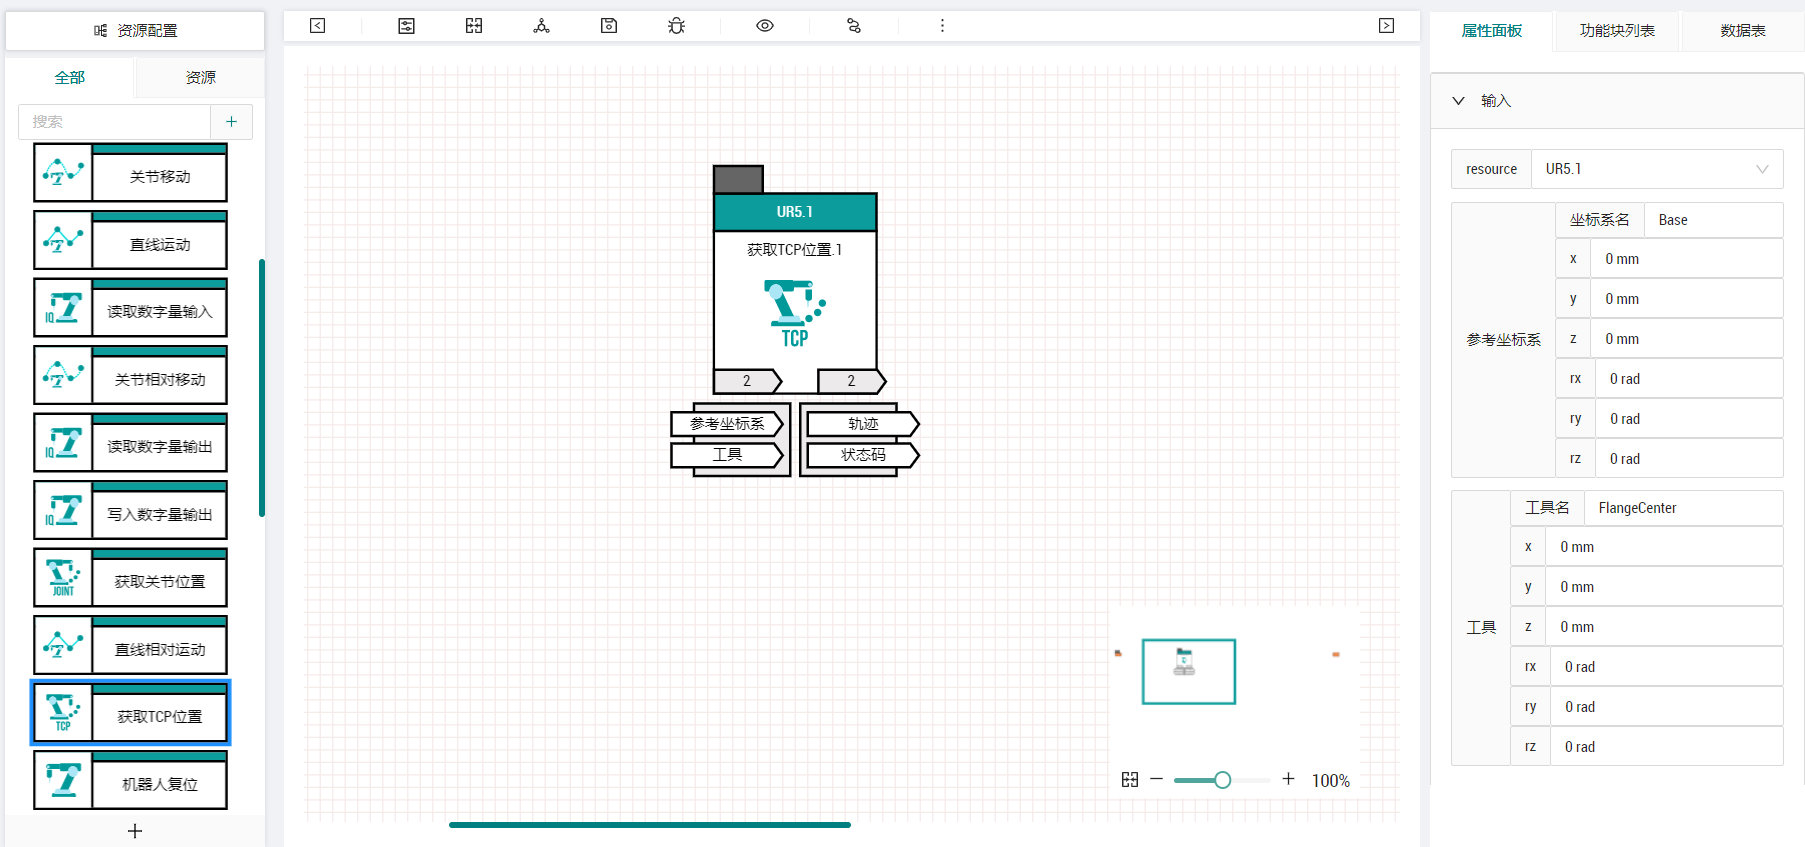The image size is (1805, 847).
Task: Select the 机器人复位 block icon
Action: pyautogui.click(x=63, y=780)
